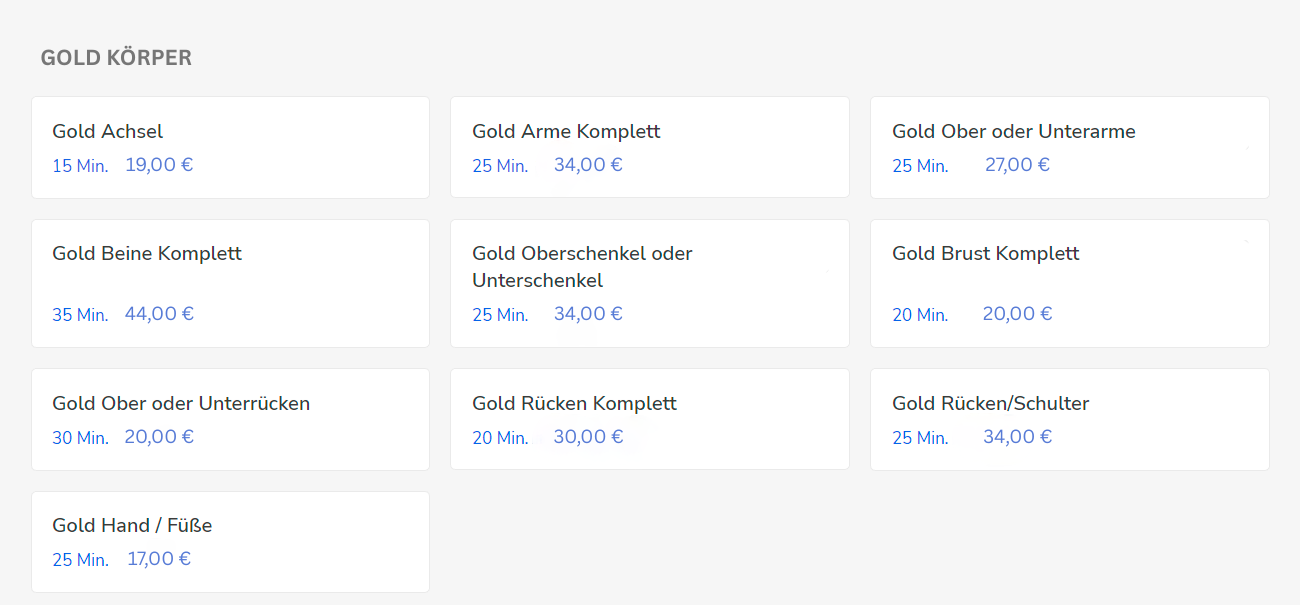Click 20,00 € on Gold Brust Komplett

point(1017,314)
